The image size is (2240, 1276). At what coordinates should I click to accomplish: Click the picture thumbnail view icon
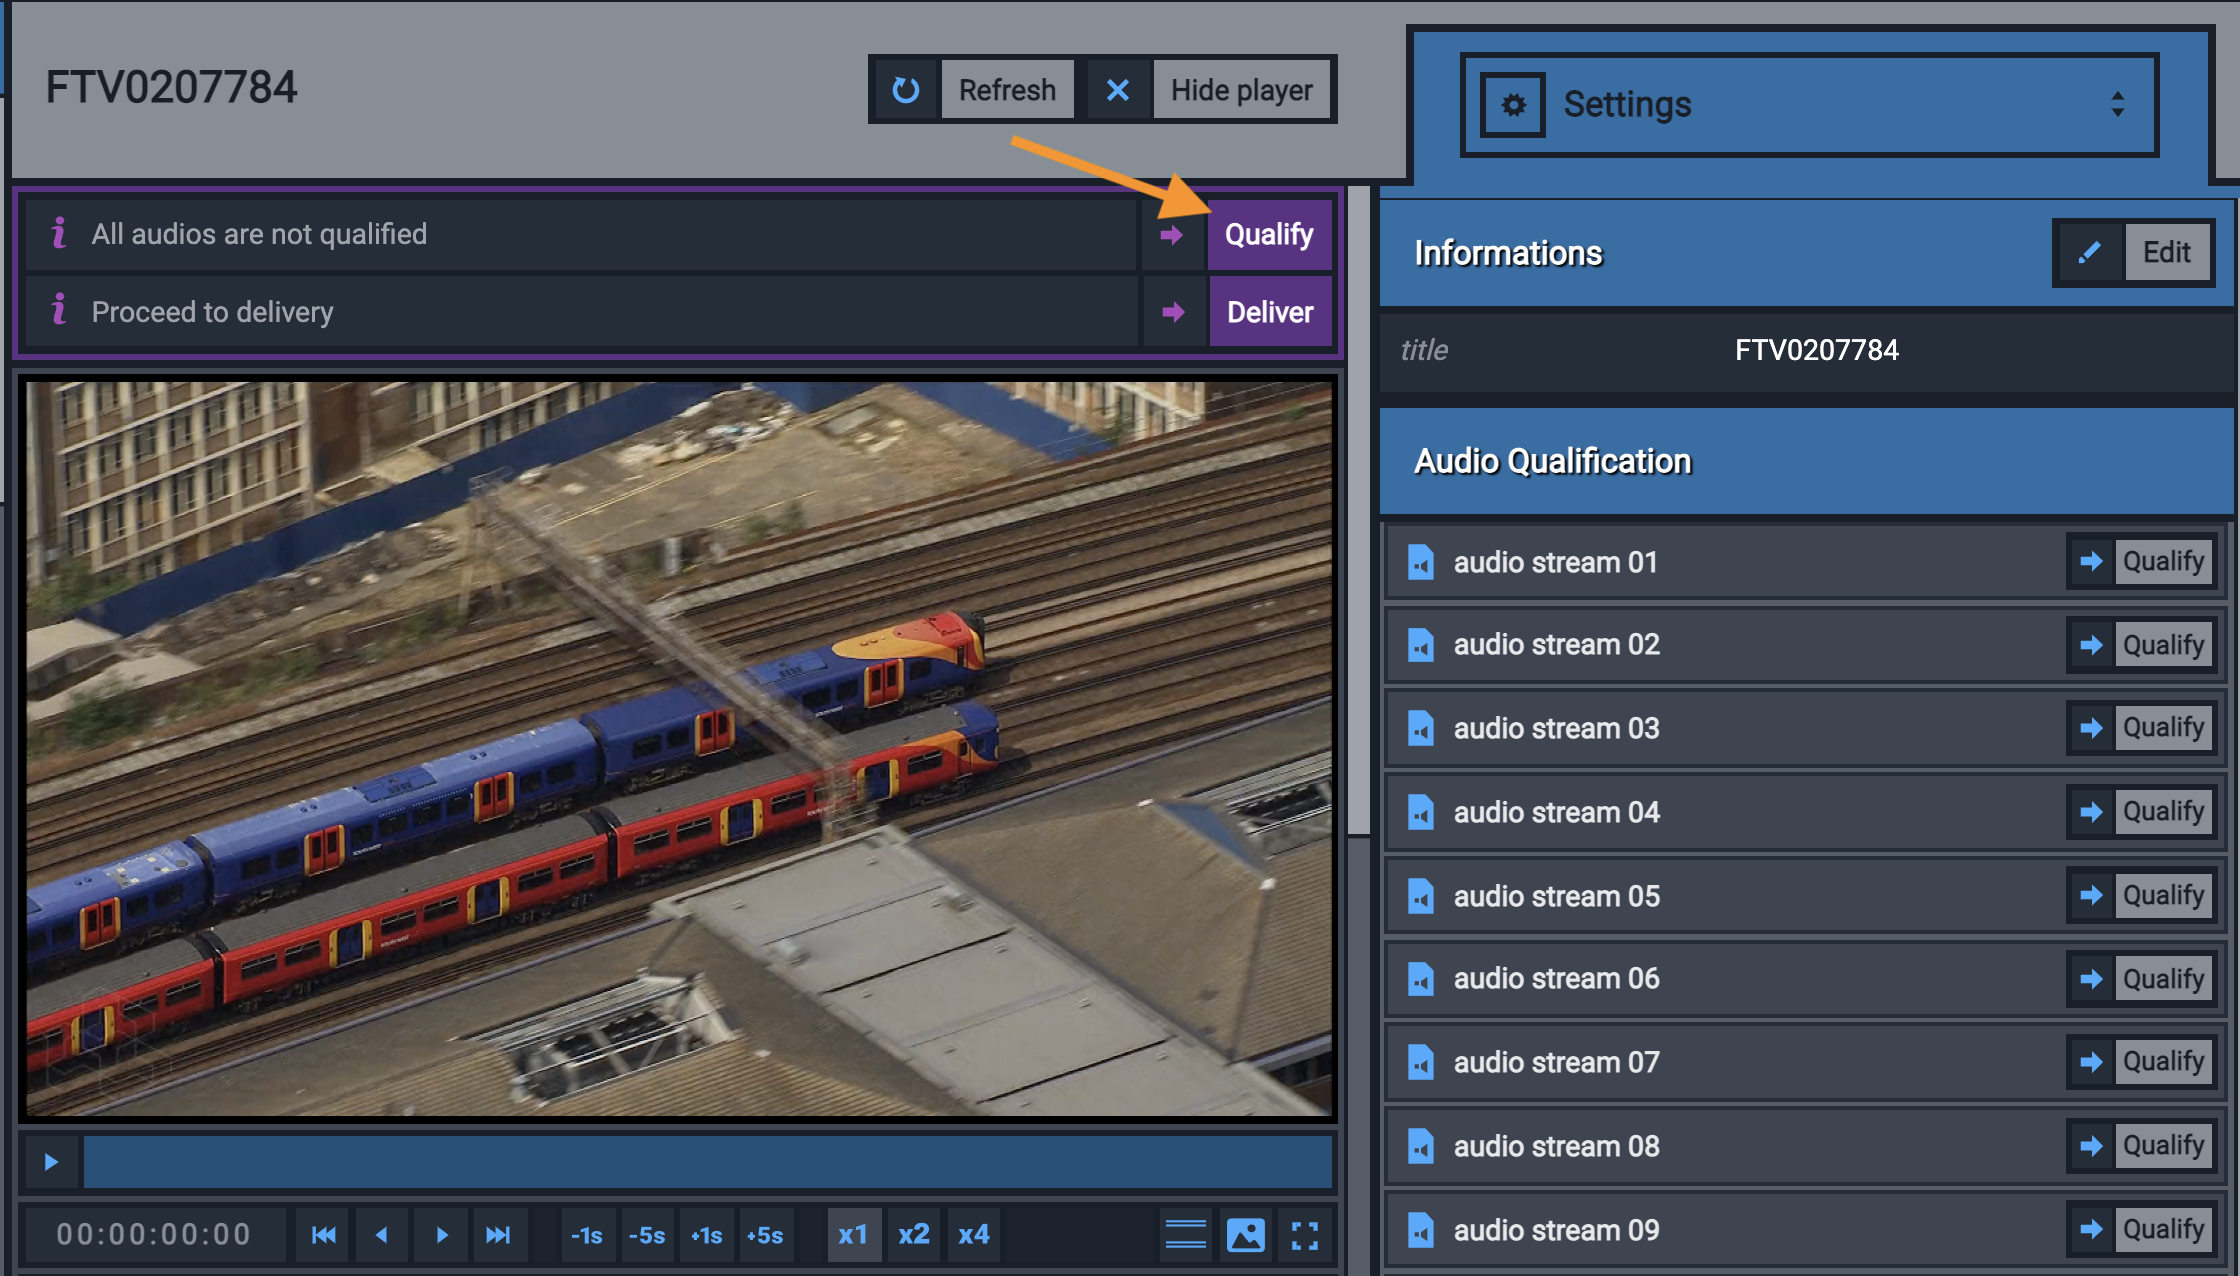[x=1245, y=1236]
